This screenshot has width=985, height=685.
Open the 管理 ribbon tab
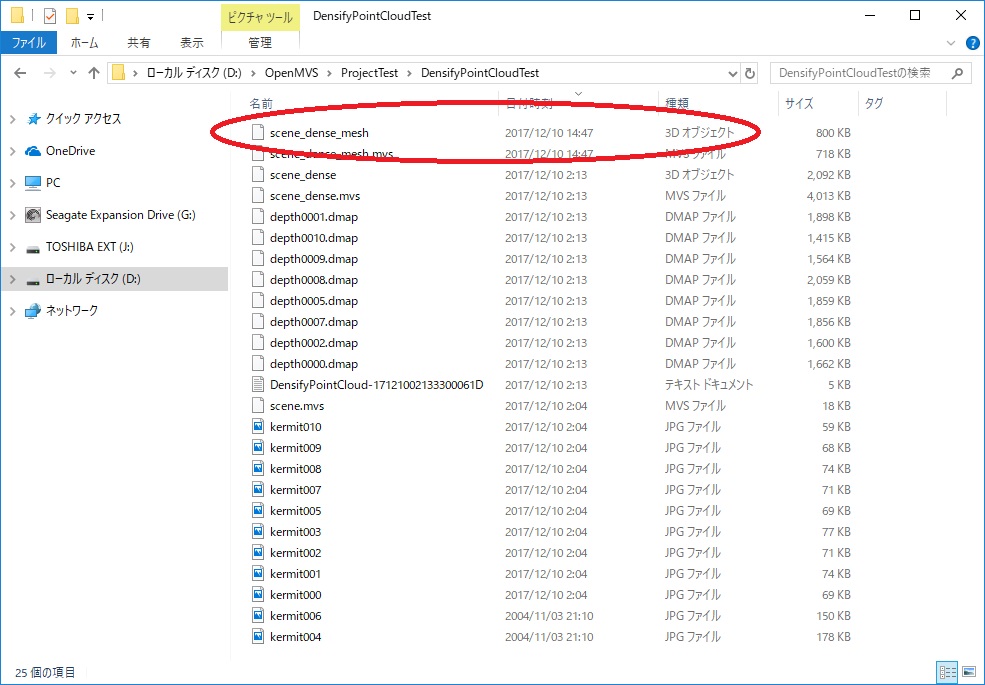click(x=260, y=43)
